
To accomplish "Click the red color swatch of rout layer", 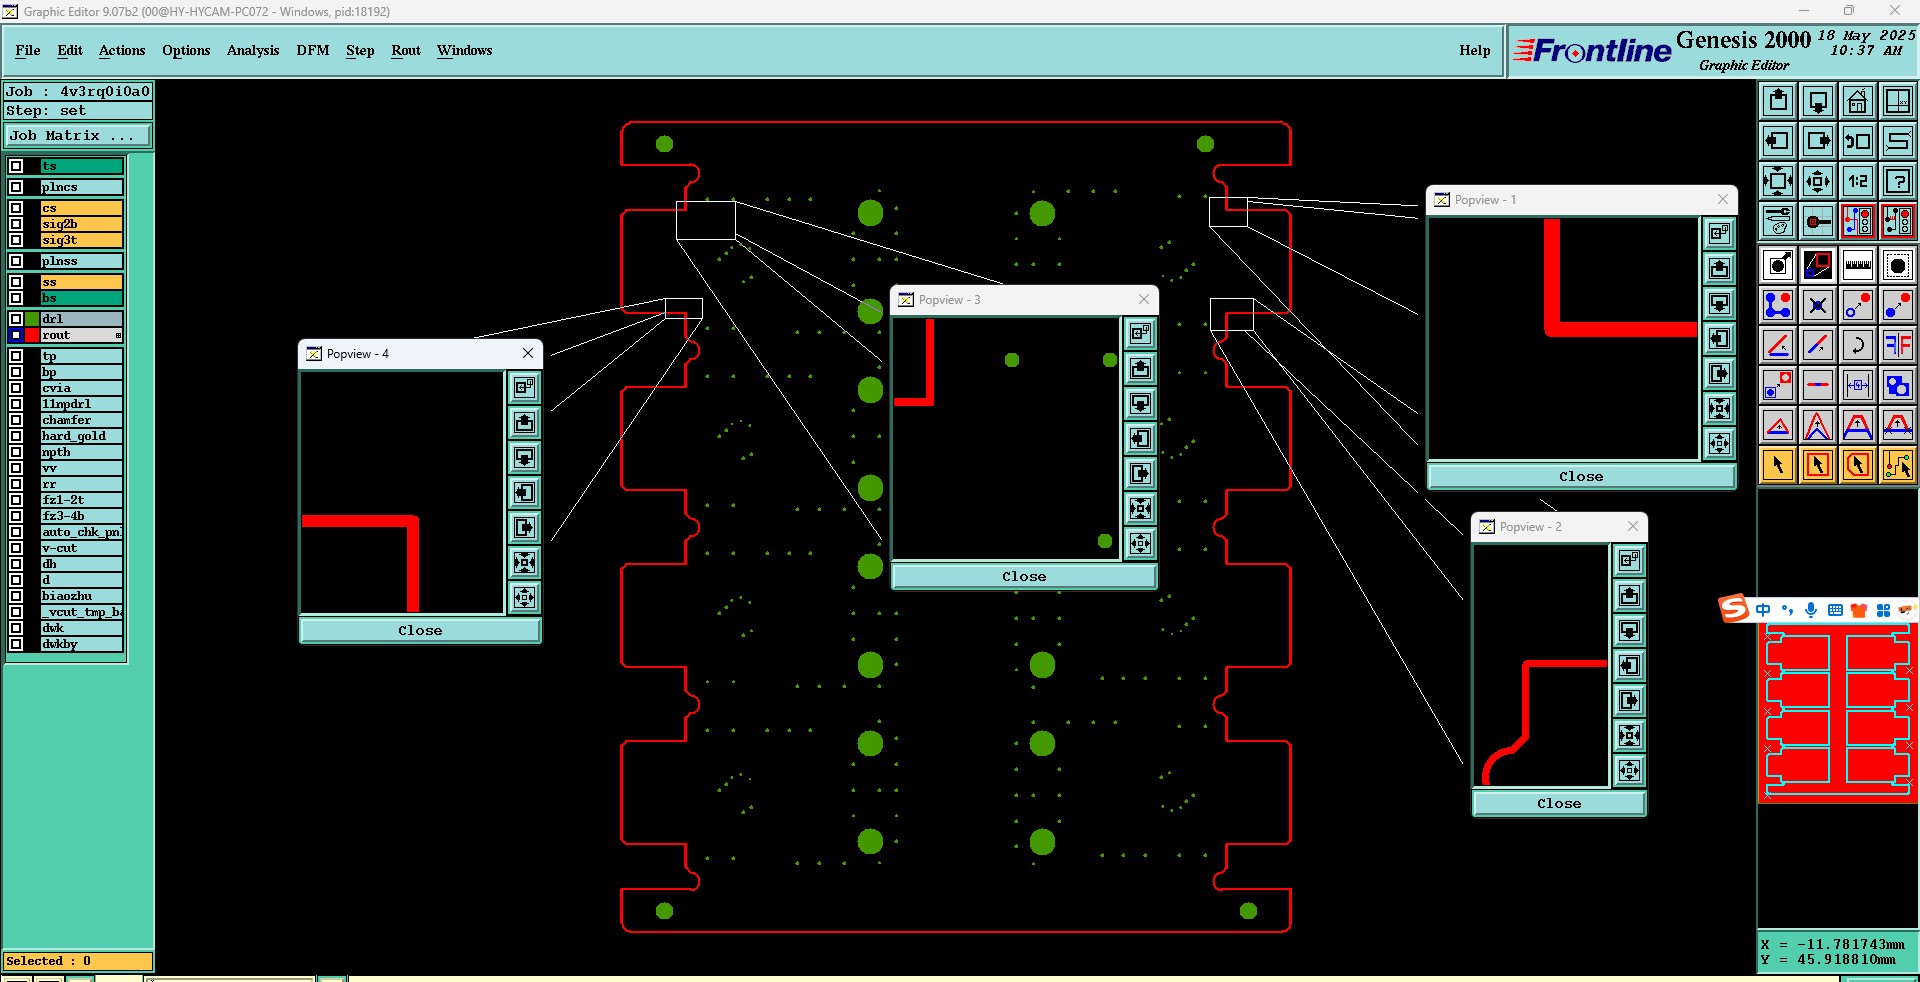I will click(x=32, y=335).
